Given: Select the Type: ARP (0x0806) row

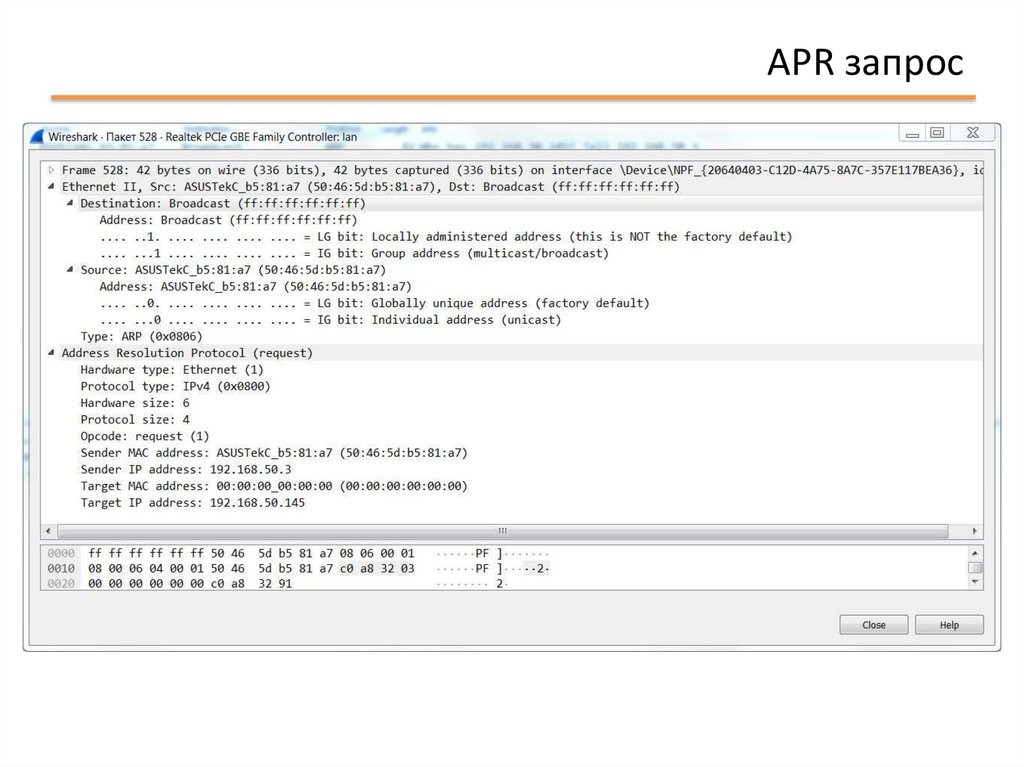Looking at the screenshot, I should (x=141, y=337).
